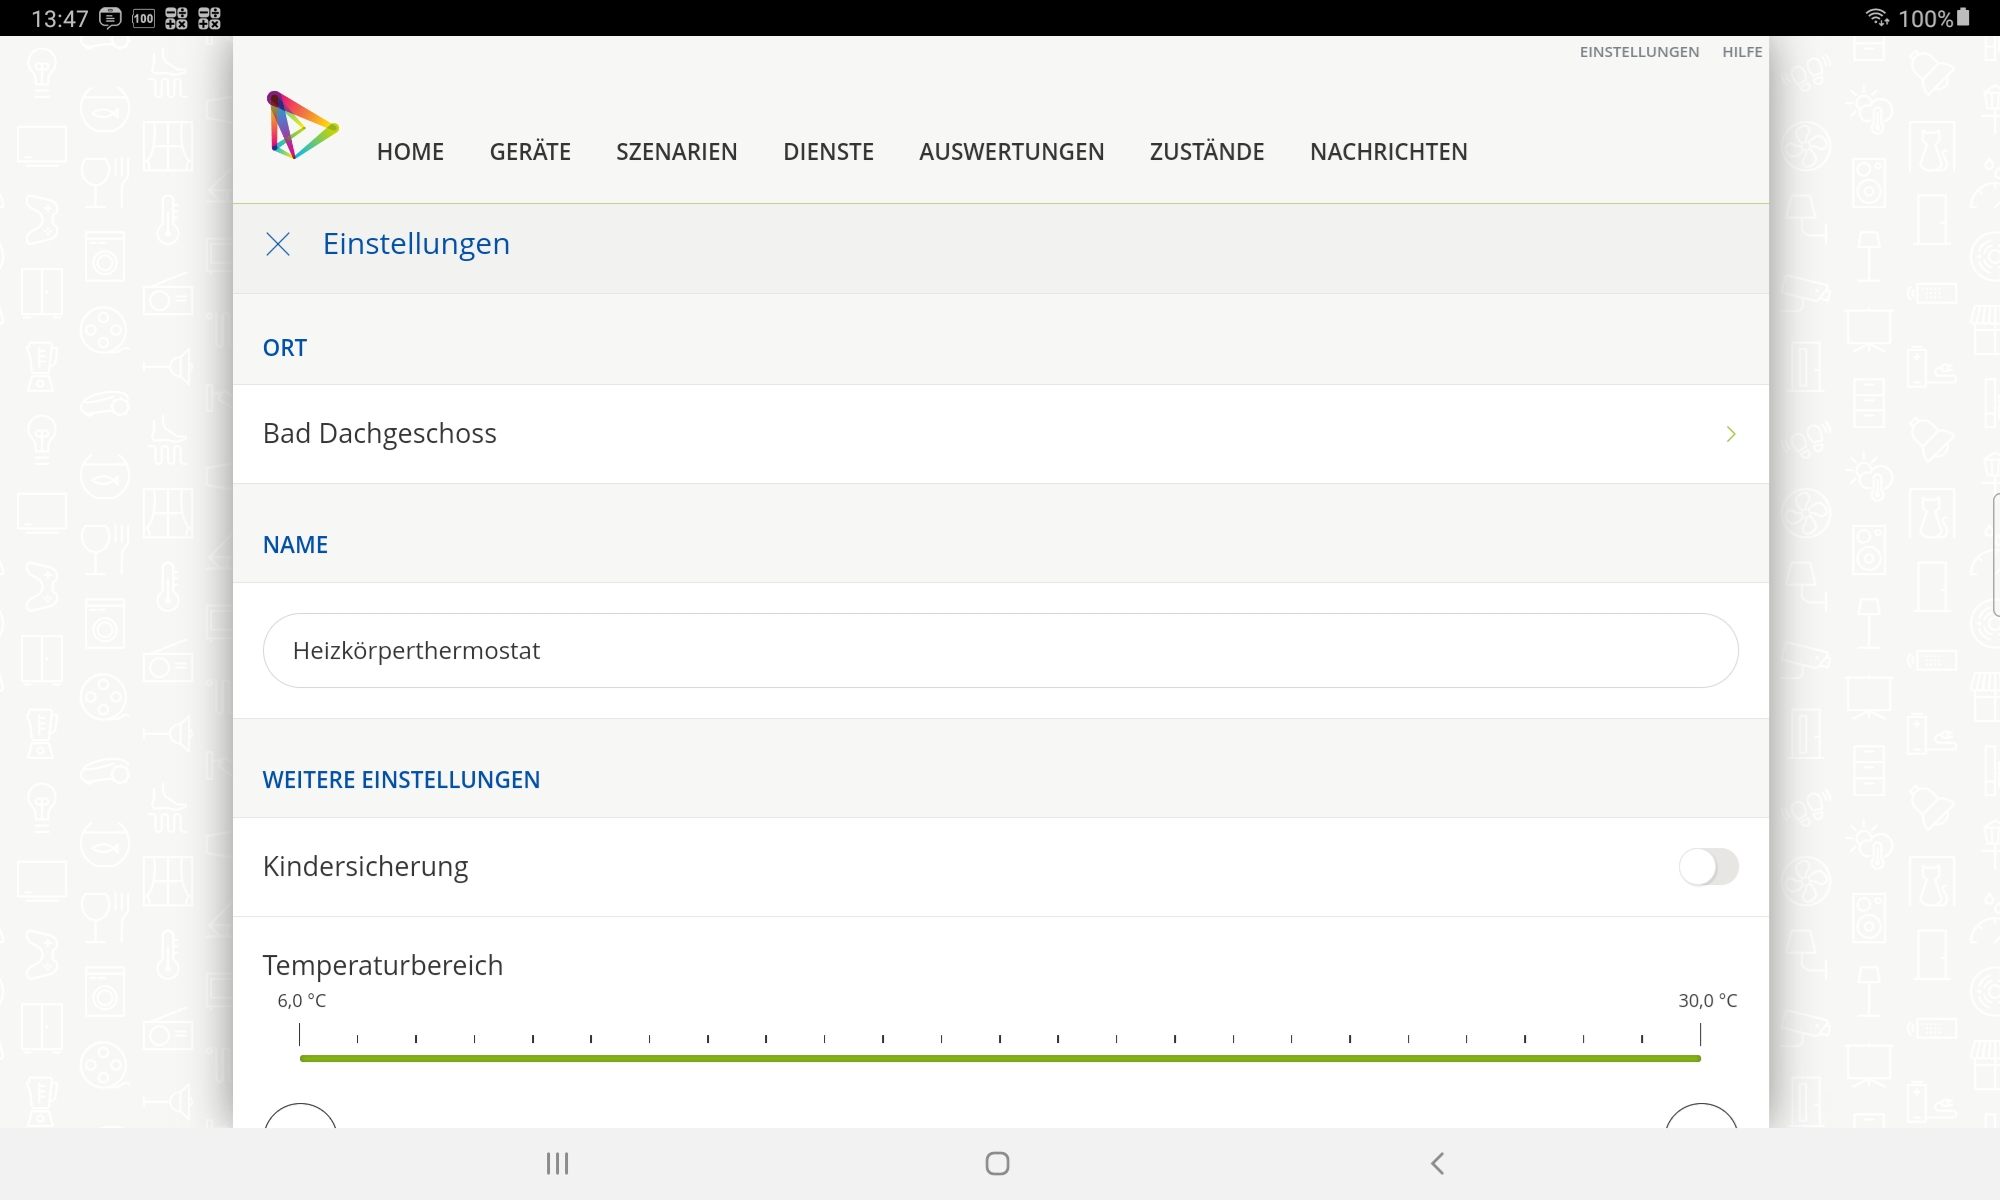Go to SZENARIEN tab

[x=676, y=152]
